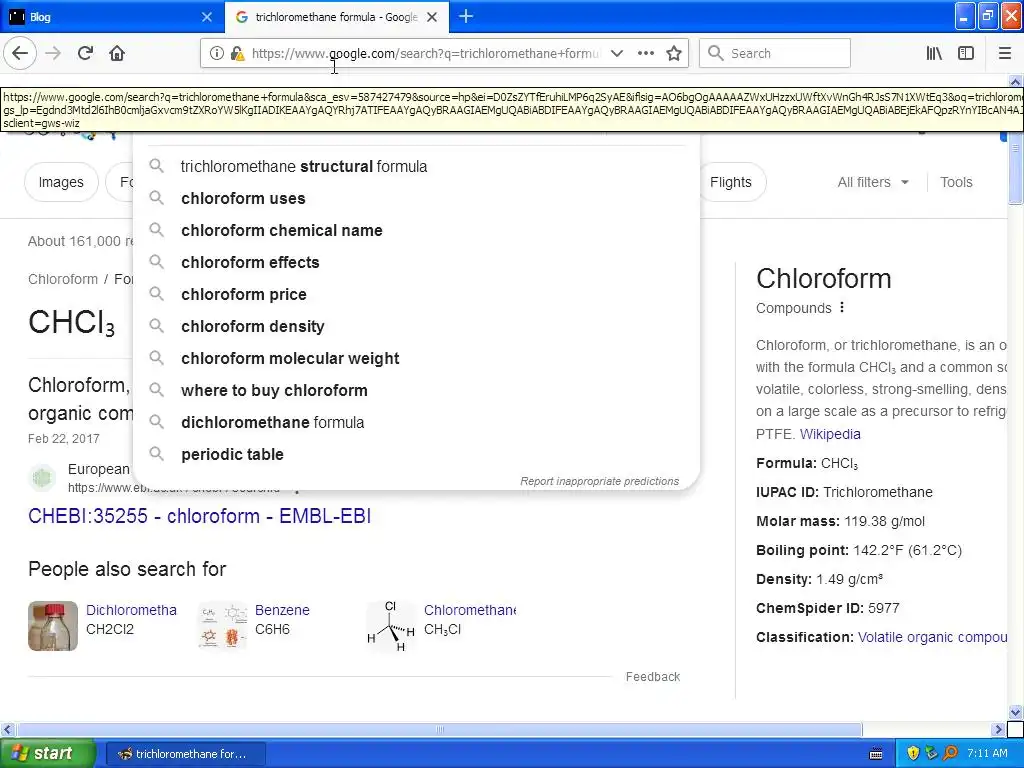Click the vertical scrollbar down arrow

(x=1016, y=712)
